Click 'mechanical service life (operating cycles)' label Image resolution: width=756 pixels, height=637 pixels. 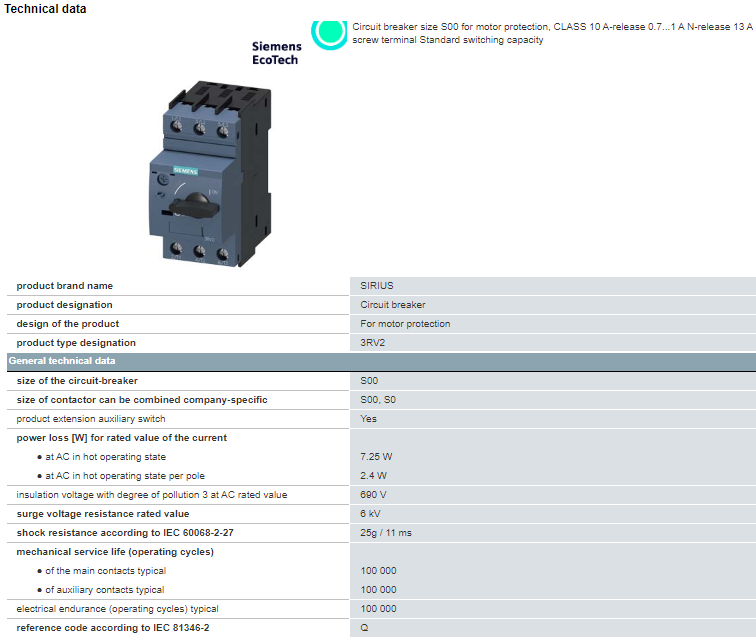115,552
